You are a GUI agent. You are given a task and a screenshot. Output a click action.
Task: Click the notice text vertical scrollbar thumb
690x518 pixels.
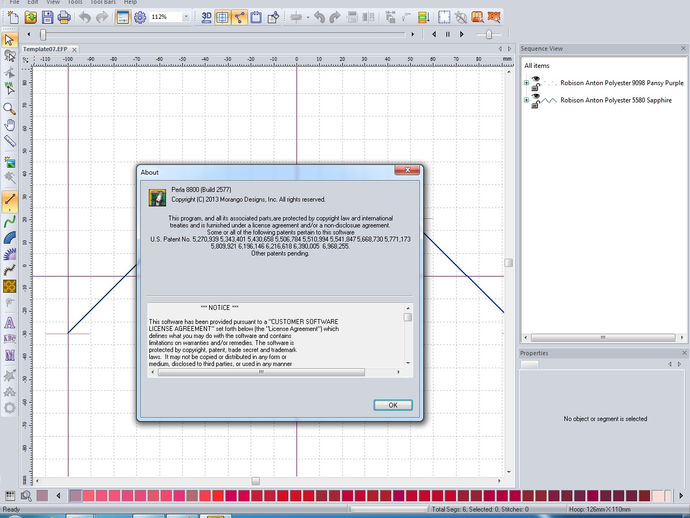408,317
